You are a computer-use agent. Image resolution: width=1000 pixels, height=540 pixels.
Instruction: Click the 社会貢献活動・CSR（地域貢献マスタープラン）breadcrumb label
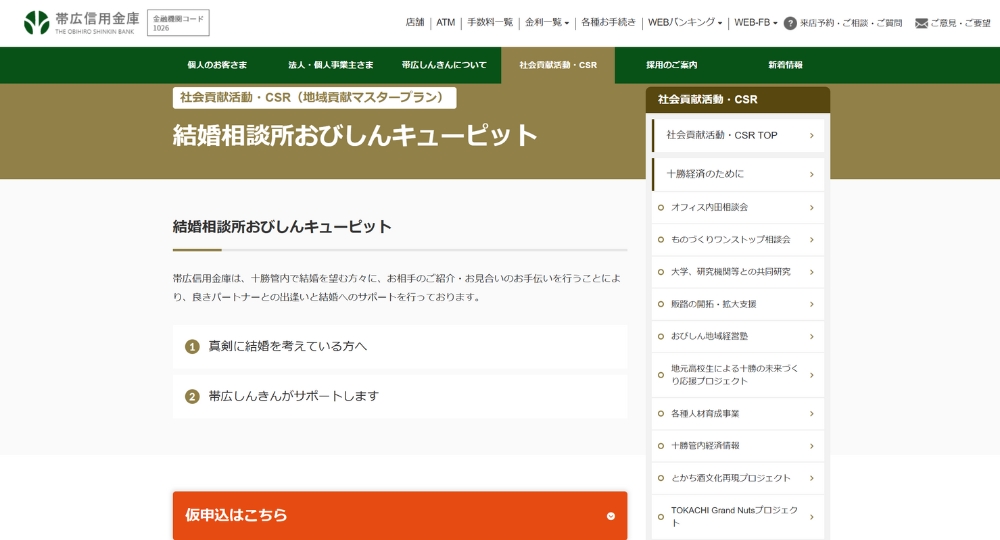click(x=314, y=98)
